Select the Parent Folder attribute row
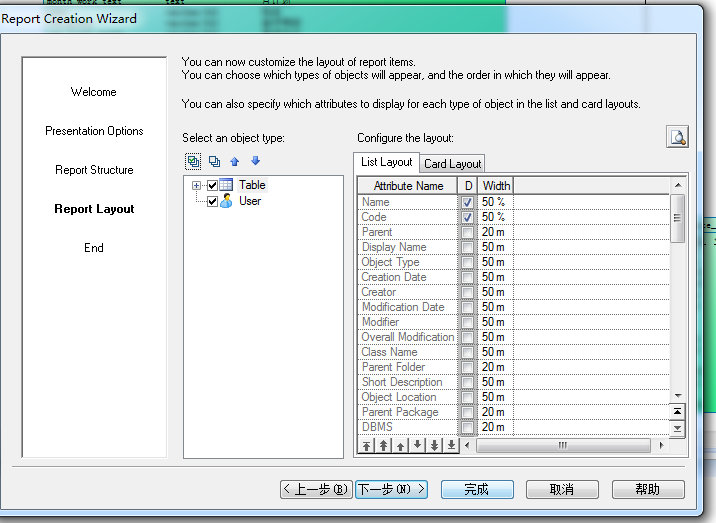Viewport: 716px width, 523px height. 514,367
